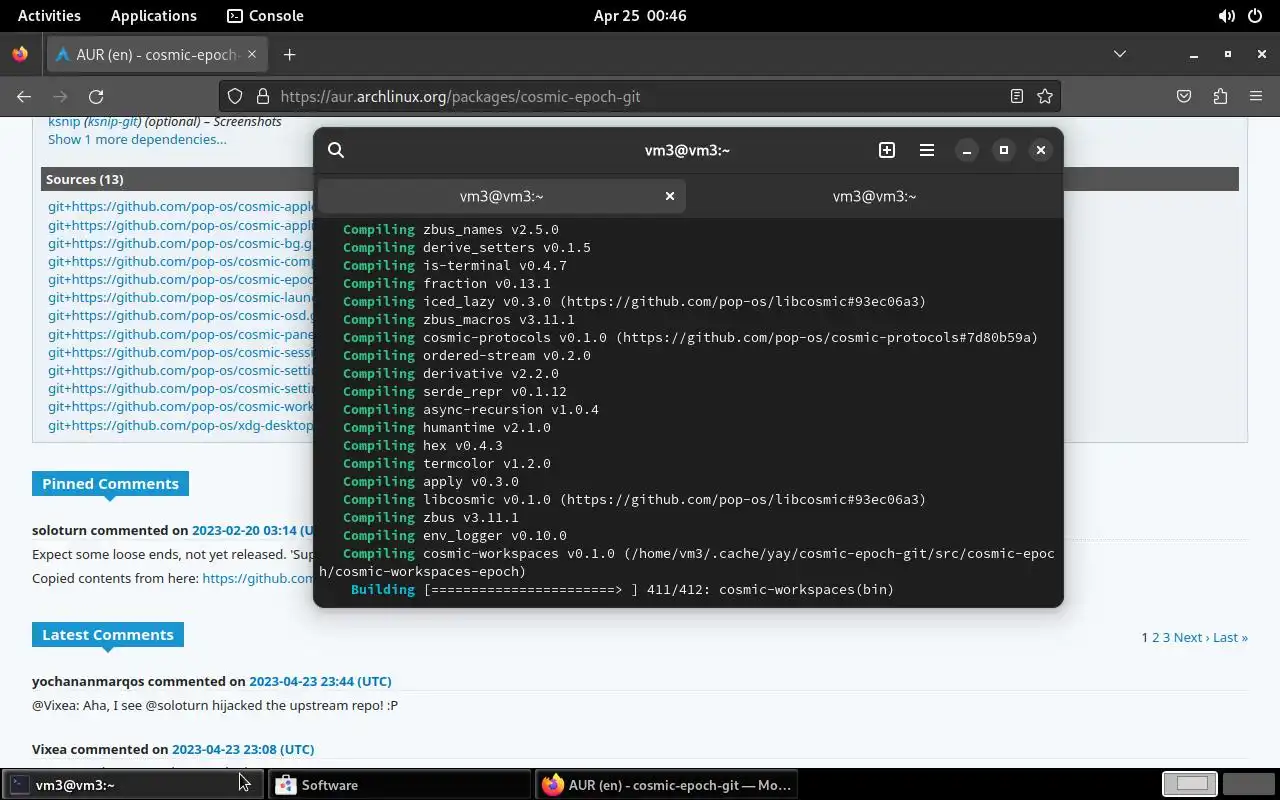Select the first vm3@vm3:~ terminal tab
This screenshot has height=800, width=1280.
coord(501,196)
